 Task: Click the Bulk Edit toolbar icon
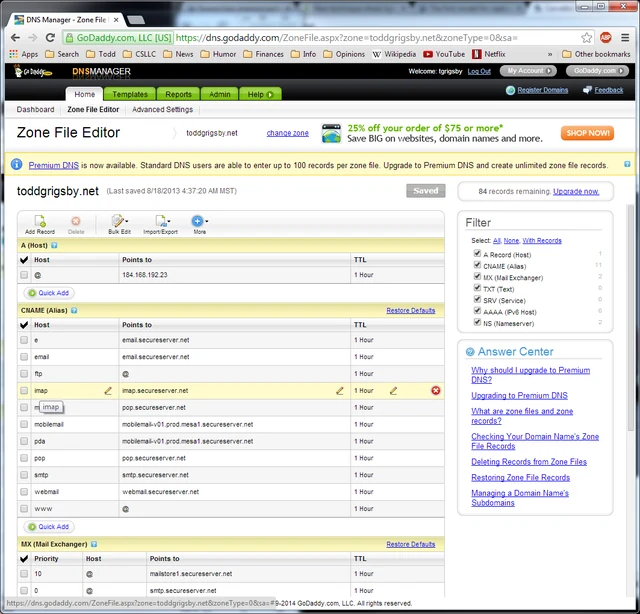coord(119,225)
